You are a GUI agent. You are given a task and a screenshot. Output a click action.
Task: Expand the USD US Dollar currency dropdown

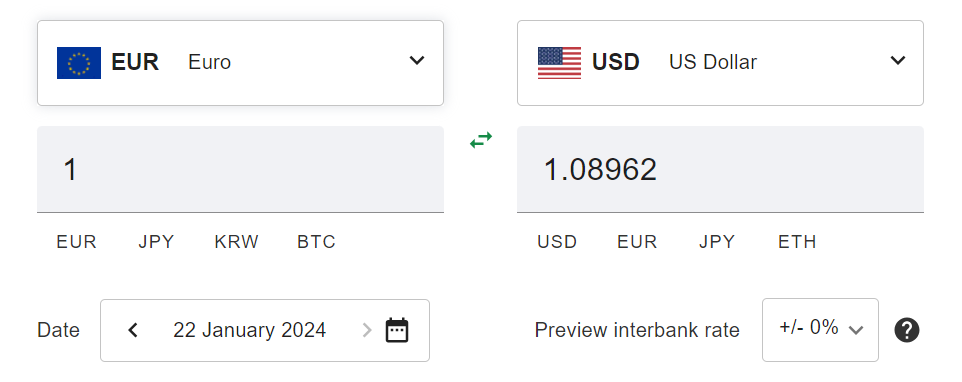pos(720,63)
